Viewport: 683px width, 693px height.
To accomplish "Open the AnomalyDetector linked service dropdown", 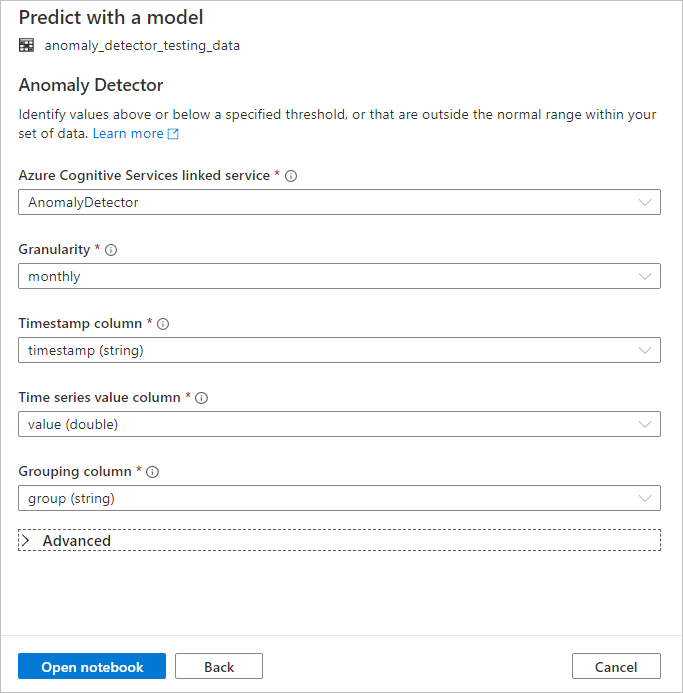I will click(339, 202).
